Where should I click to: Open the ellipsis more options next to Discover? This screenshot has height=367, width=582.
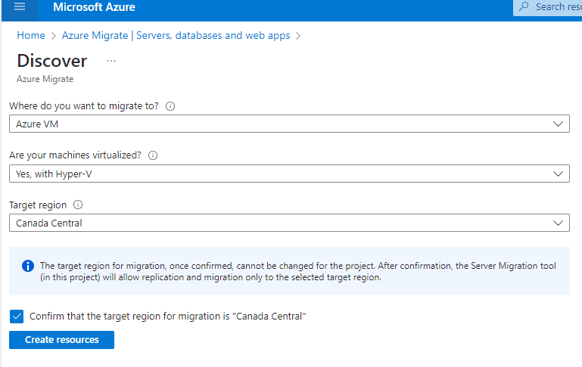pos(111,61)
